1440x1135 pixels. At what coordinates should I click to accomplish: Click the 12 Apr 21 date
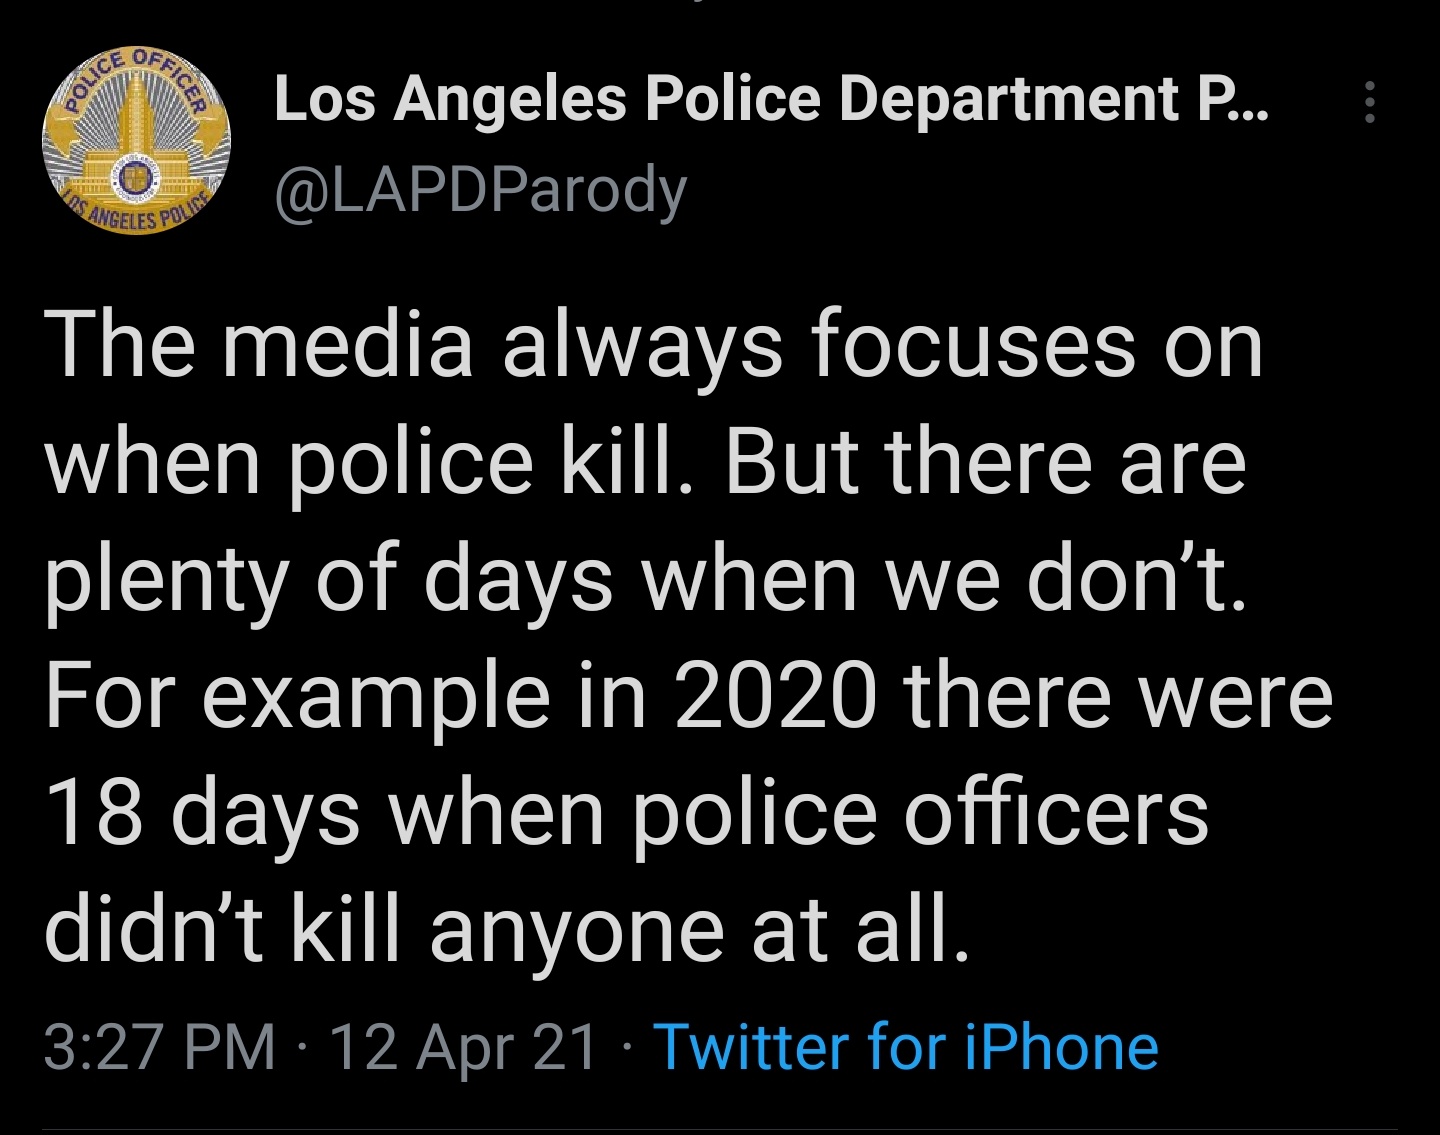click(462, 1047)
